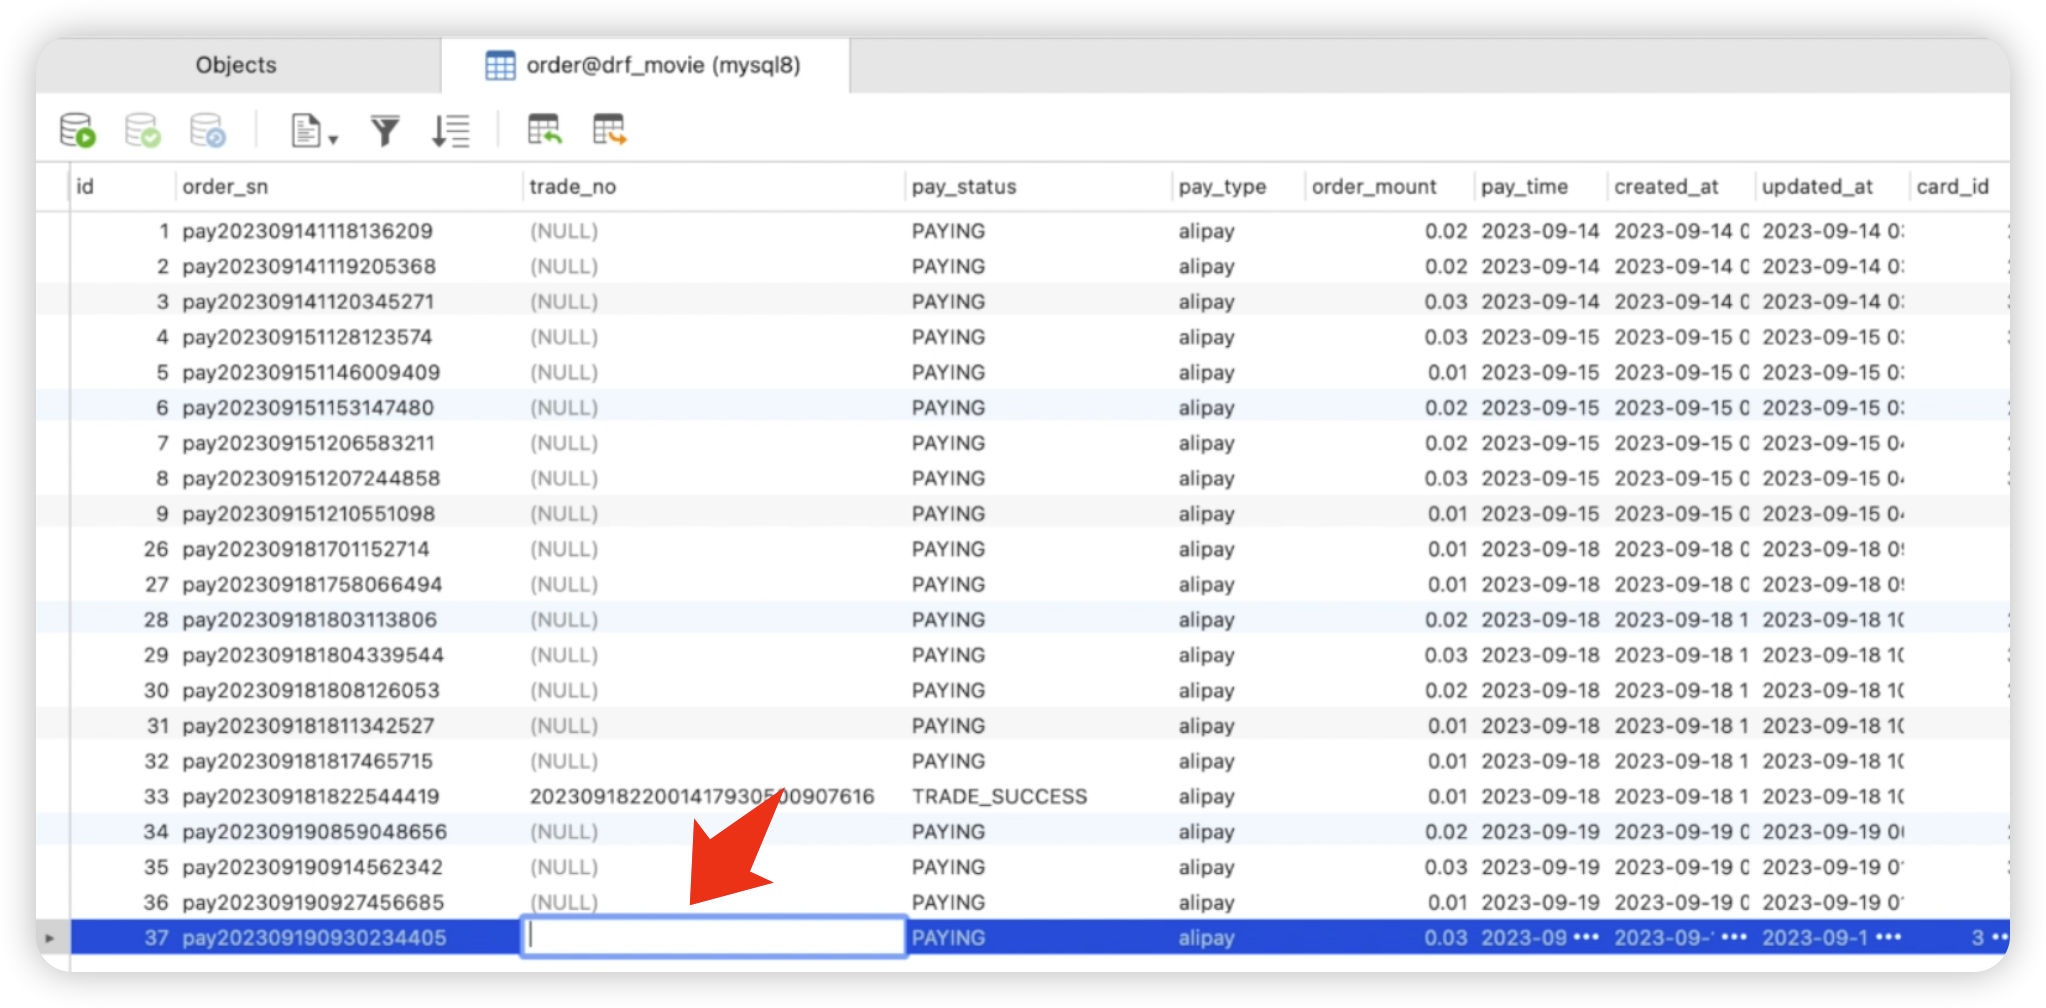Click the PAYING status cell in row 34

click(x=948, y=831)
